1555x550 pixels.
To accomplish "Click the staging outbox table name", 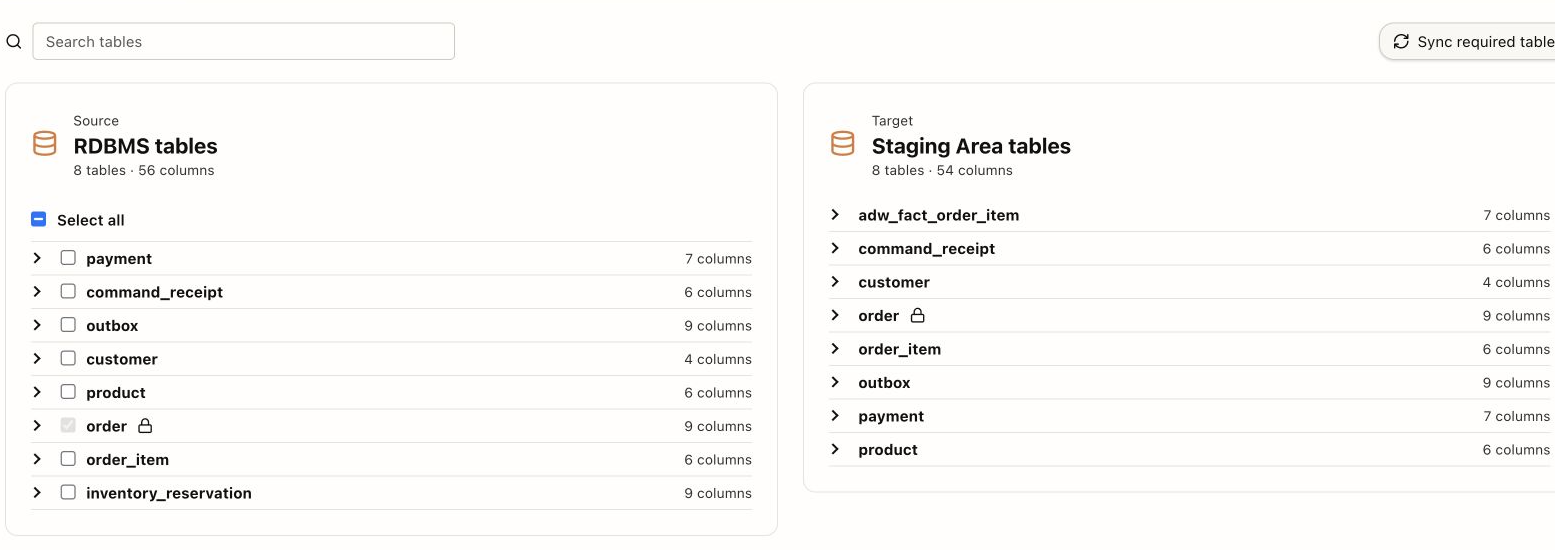I will point(884,383).
